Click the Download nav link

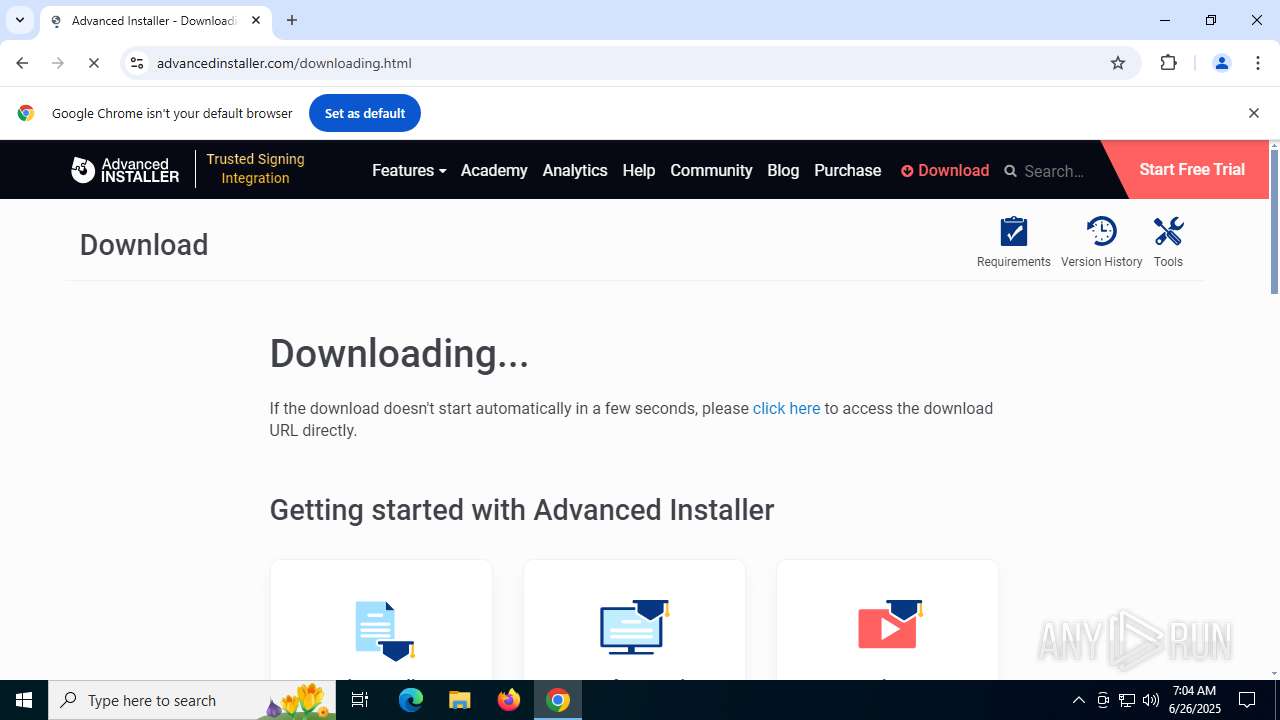pos(945,170)
